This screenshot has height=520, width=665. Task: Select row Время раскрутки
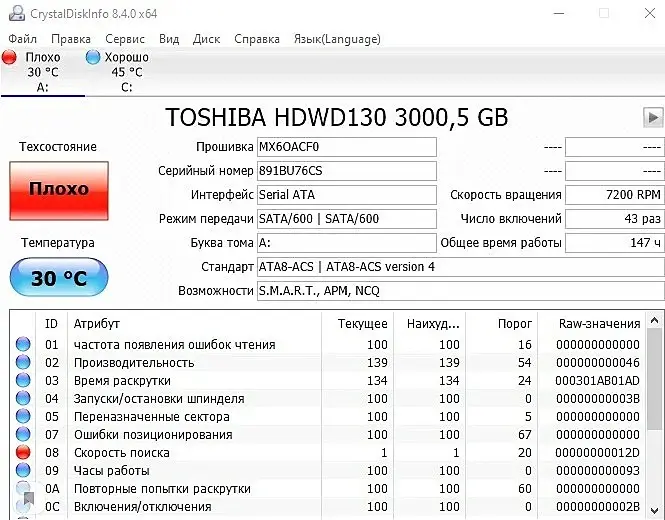(x=327, y=380)
